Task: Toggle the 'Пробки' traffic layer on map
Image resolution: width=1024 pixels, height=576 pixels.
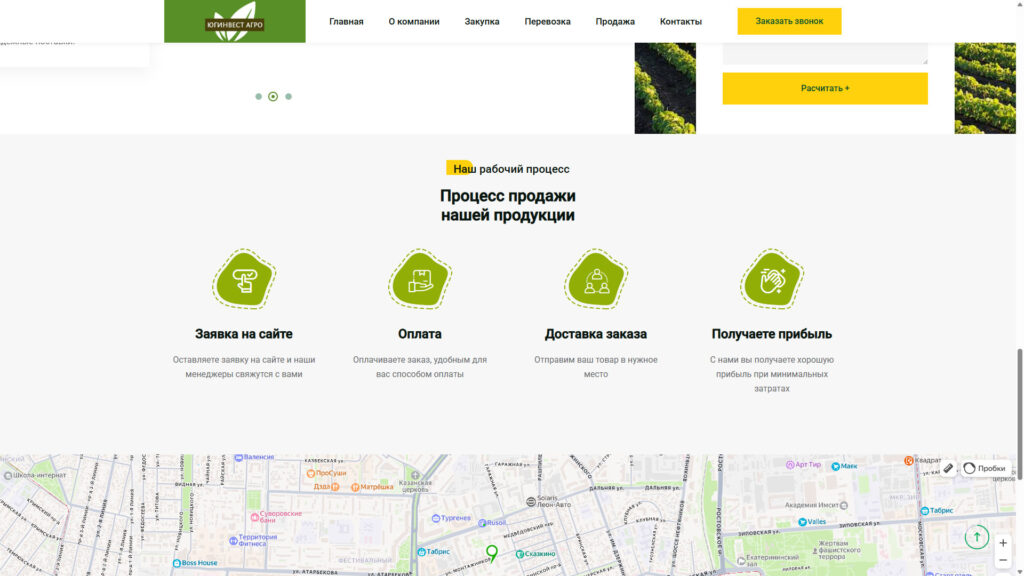Action: [984, 468]
